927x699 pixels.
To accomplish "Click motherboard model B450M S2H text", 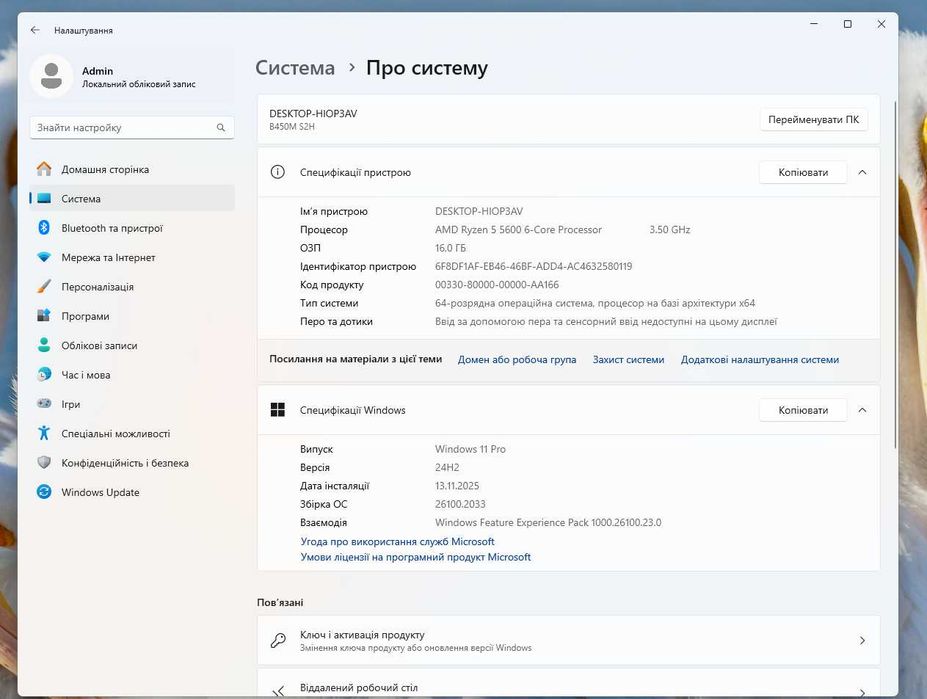I will tap(292, 127).
